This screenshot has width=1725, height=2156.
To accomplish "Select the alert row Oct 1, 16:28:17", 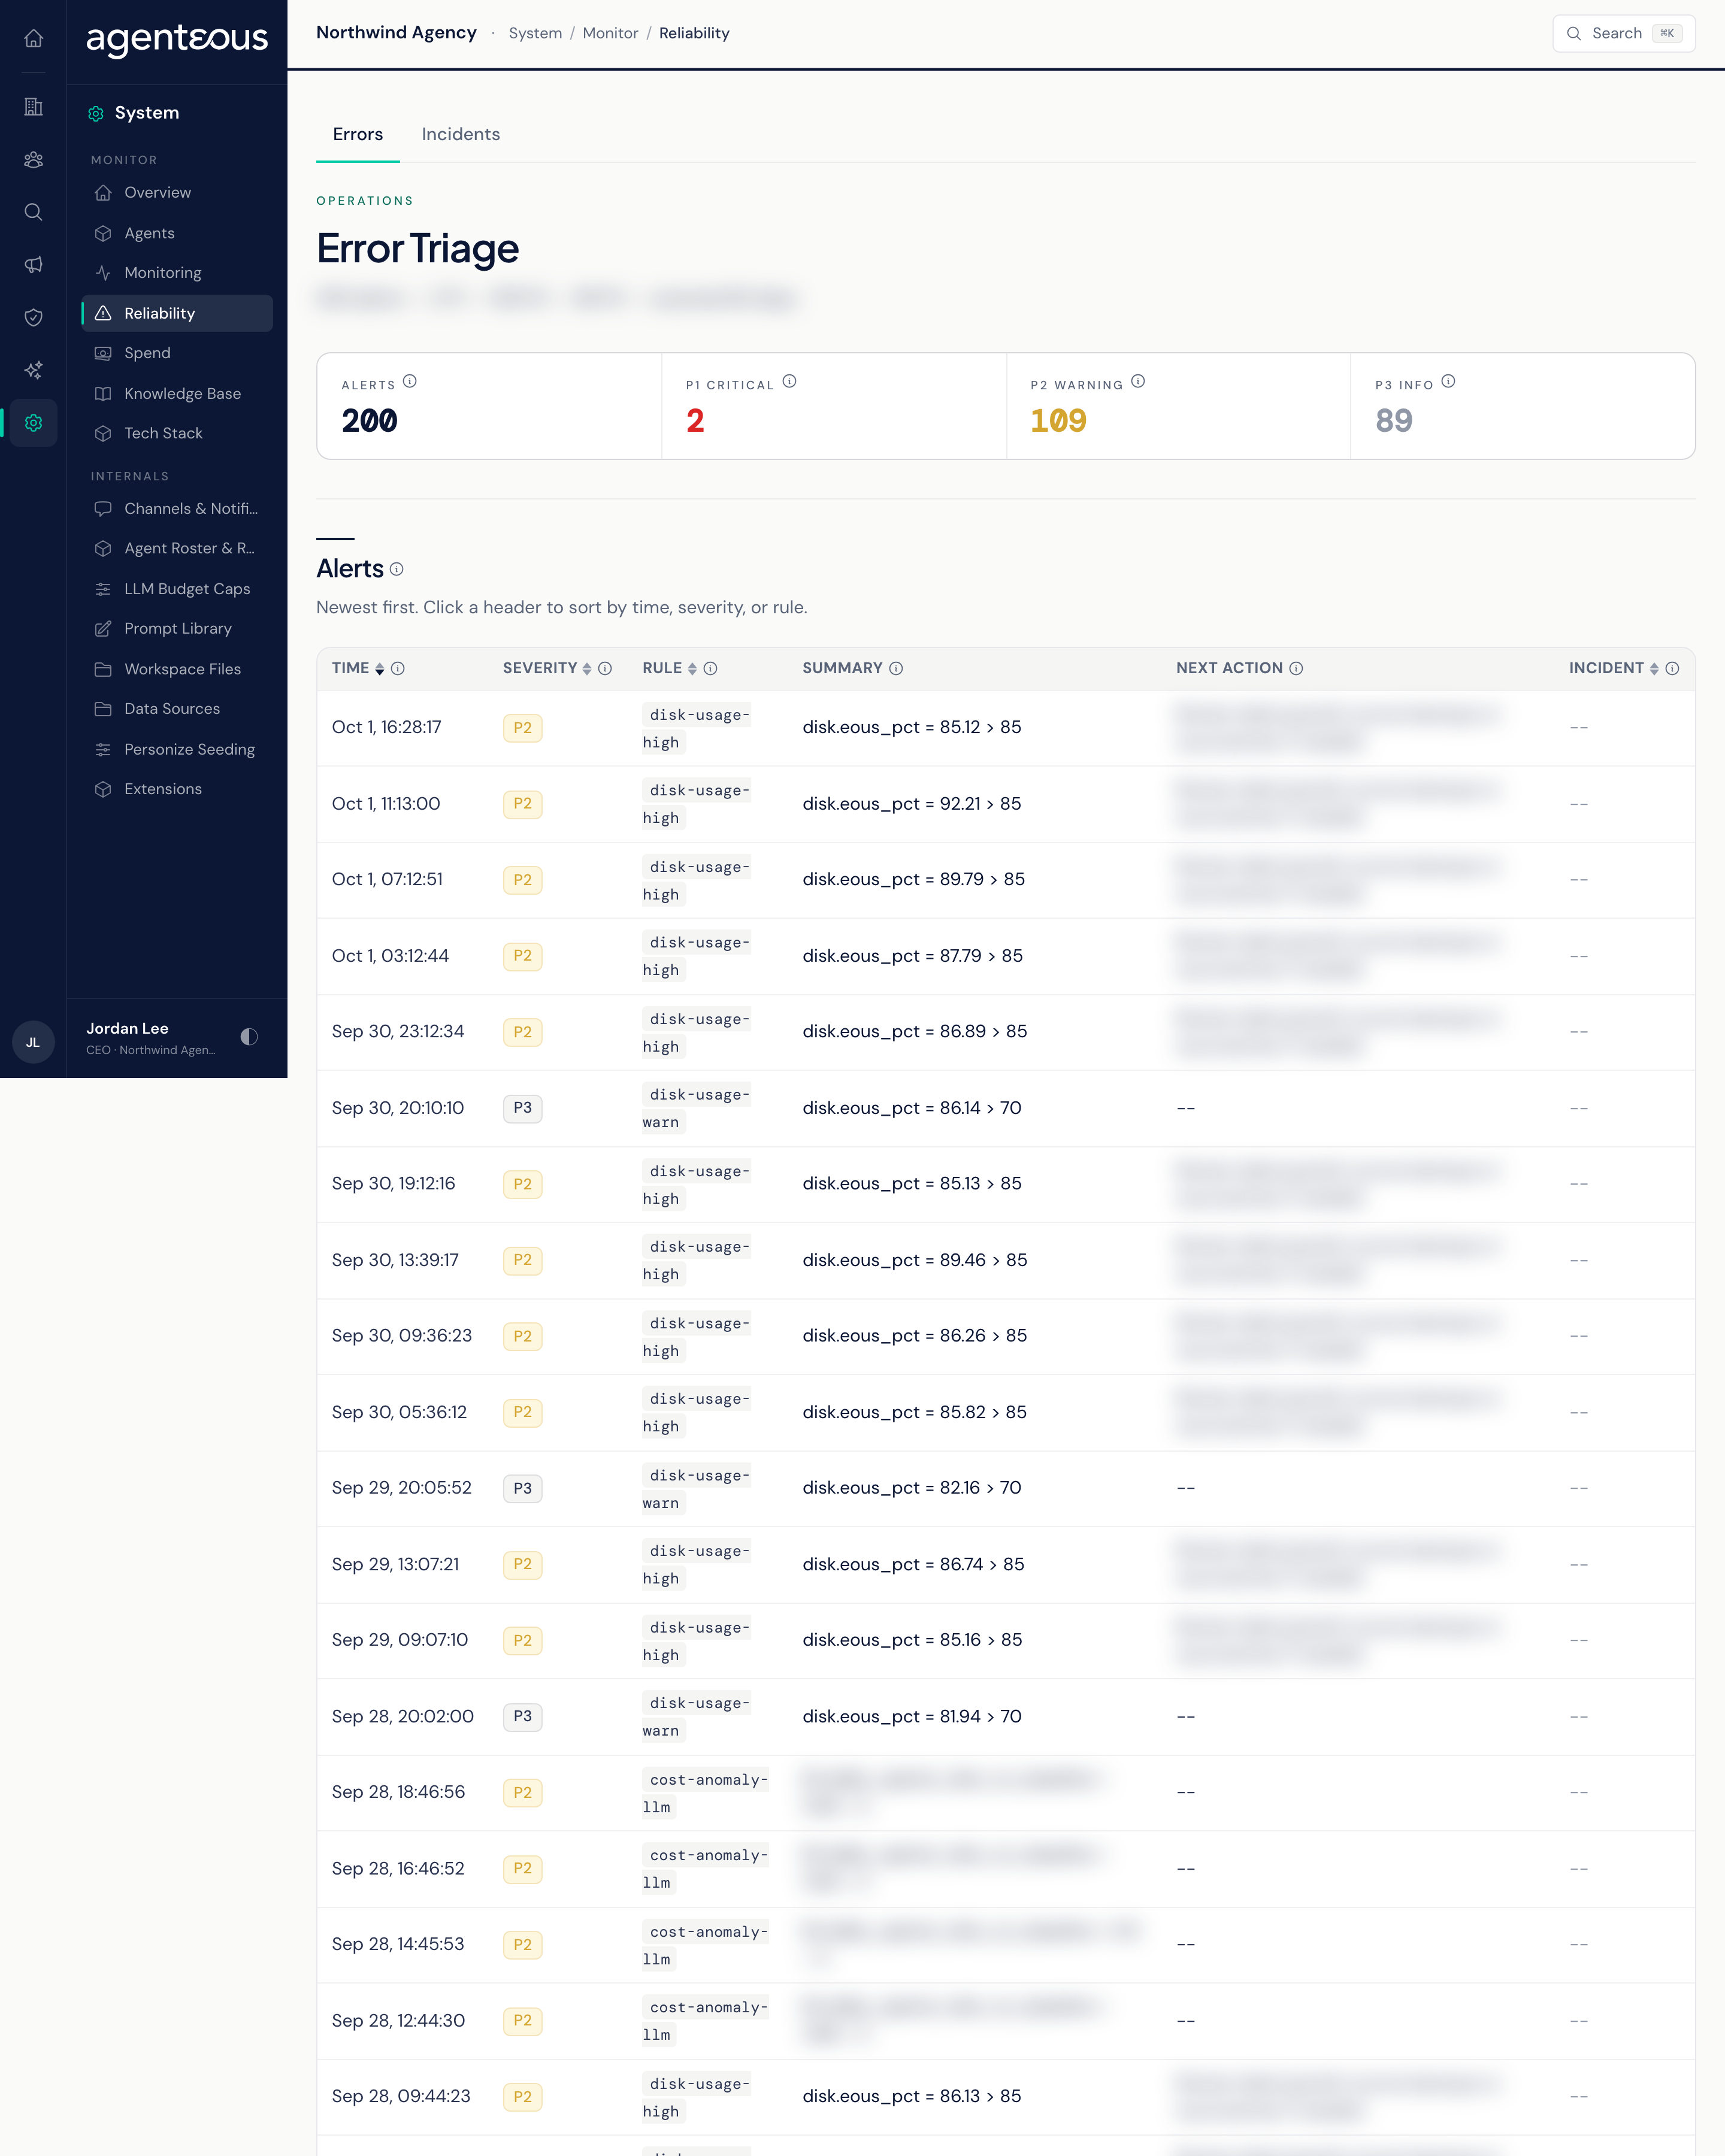I will coord(1006,728).
